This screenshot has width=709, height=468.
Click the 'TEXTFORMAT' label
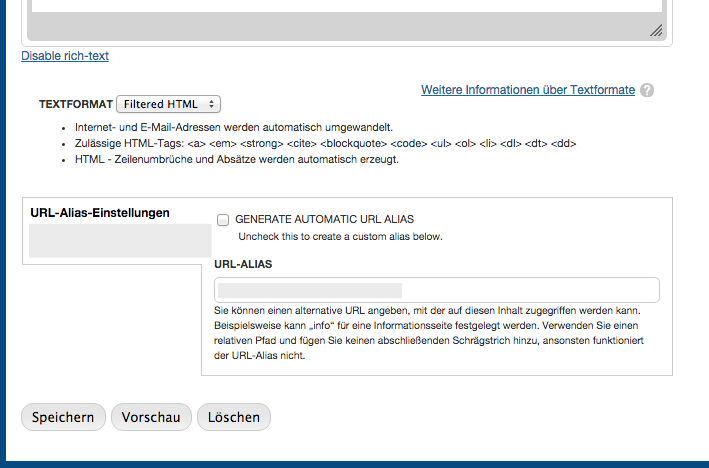76,104
